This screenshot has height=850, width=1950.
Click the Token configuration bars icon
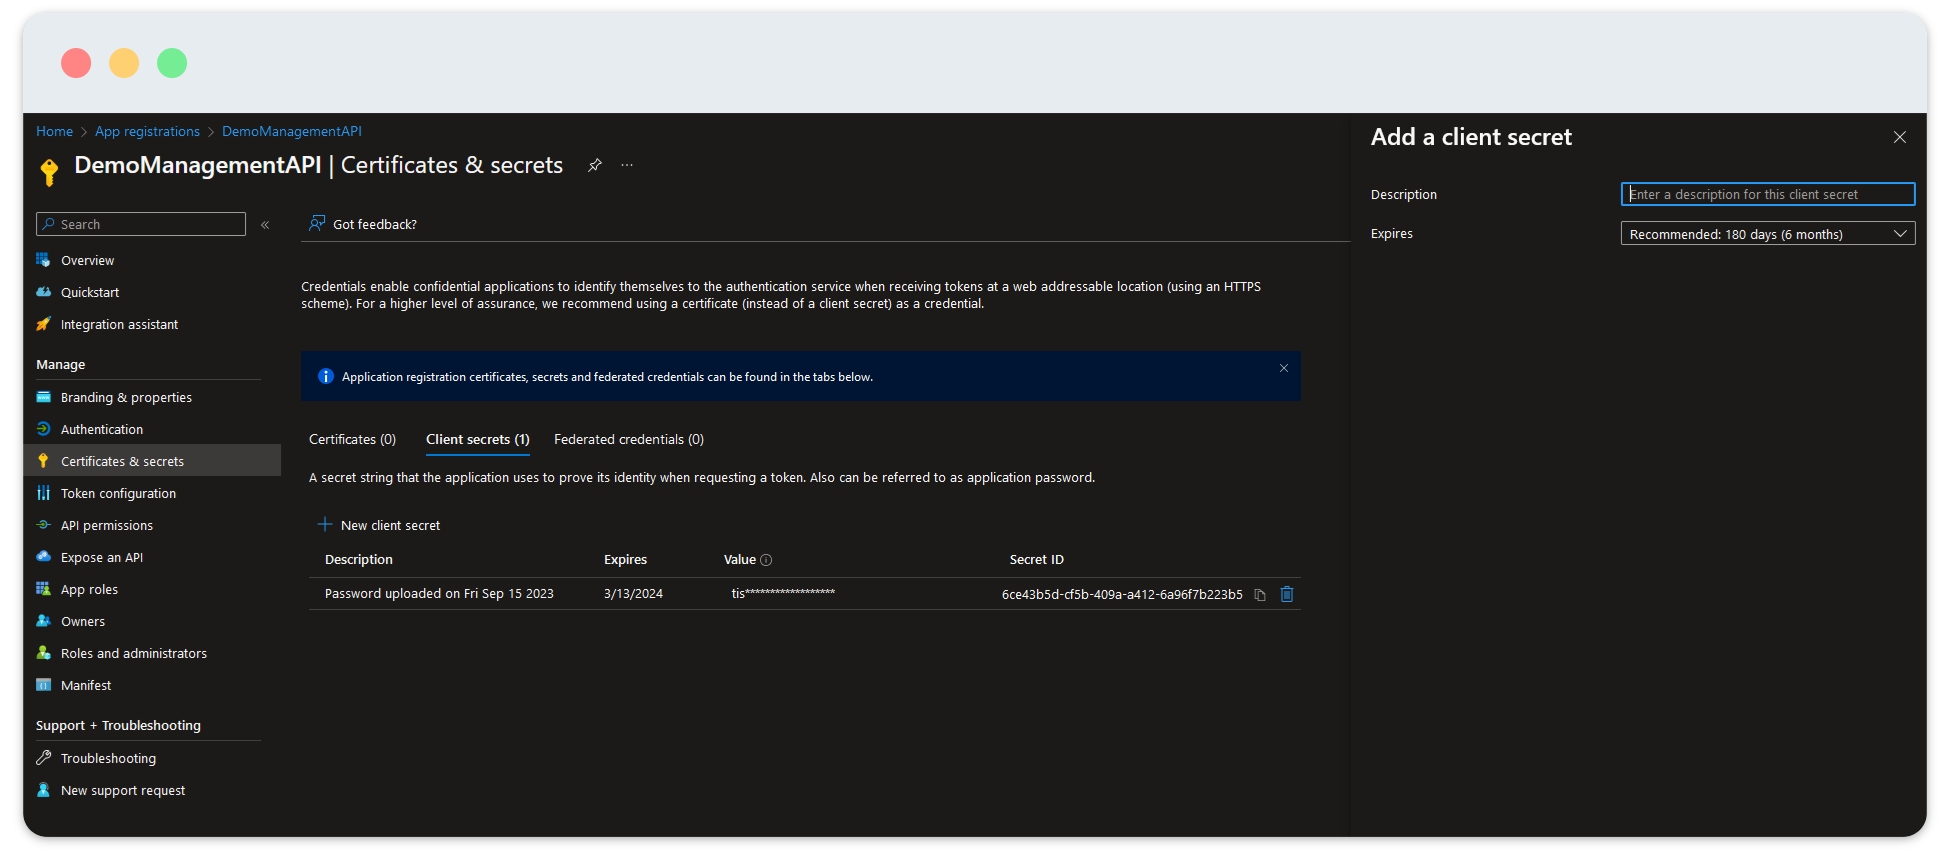(x=43, y=493)
